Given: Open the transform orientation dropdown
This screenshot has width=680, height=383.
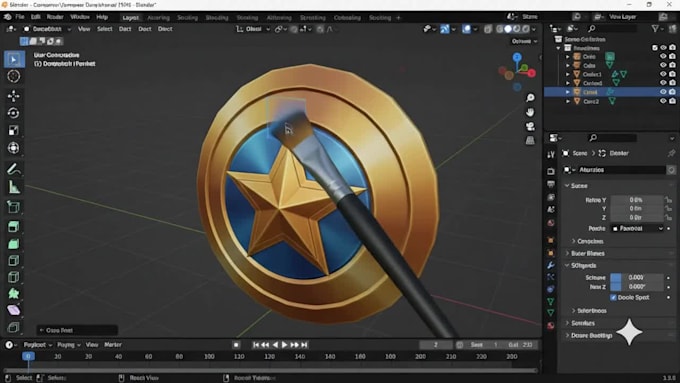Looking at the screenshot, I should pyautogui.click(x=253, y=29).
